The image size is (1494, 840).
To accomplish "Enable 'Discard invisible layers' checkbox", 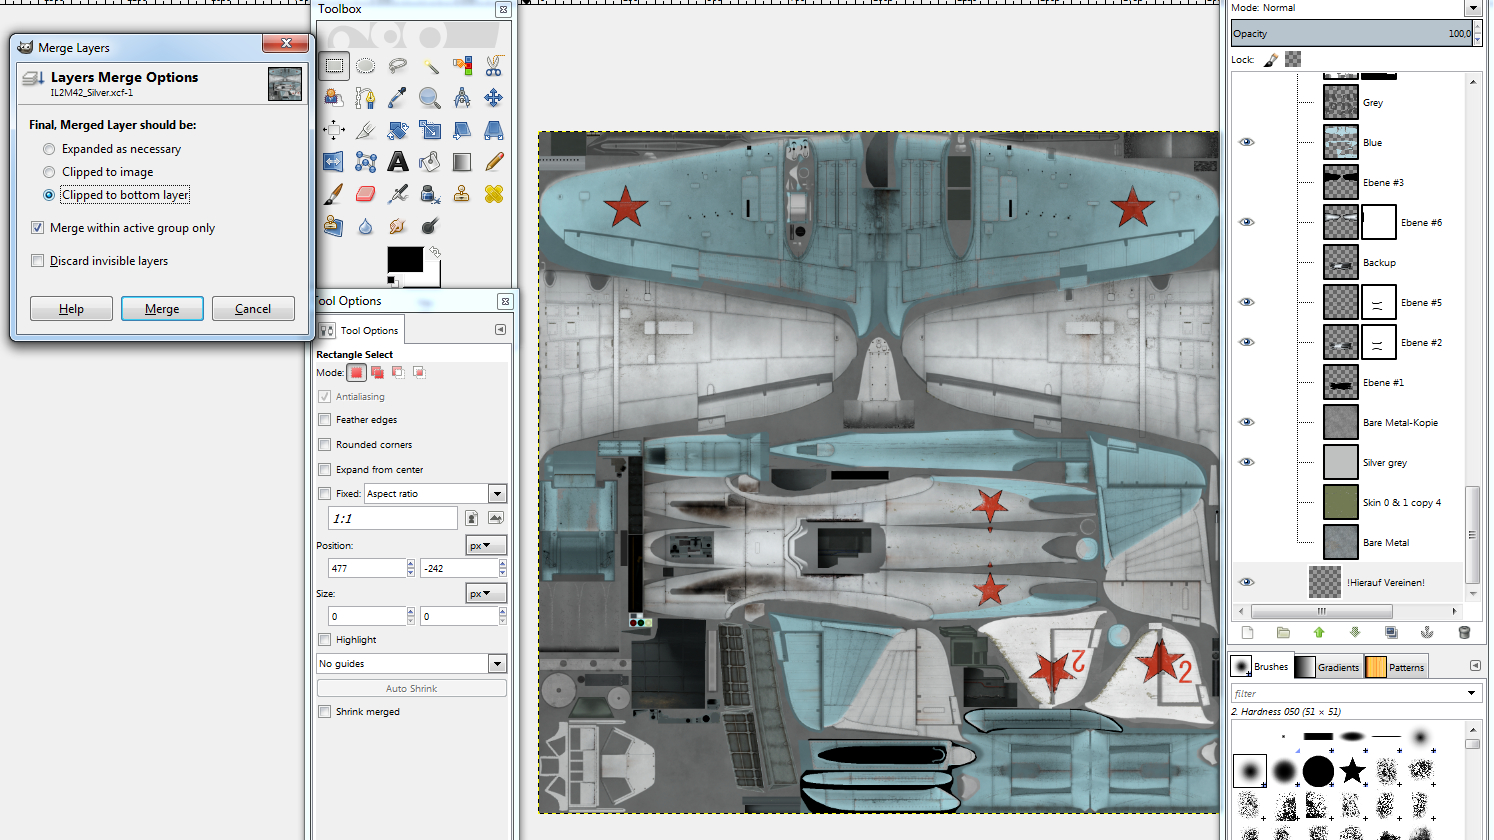I will [38, 261].
